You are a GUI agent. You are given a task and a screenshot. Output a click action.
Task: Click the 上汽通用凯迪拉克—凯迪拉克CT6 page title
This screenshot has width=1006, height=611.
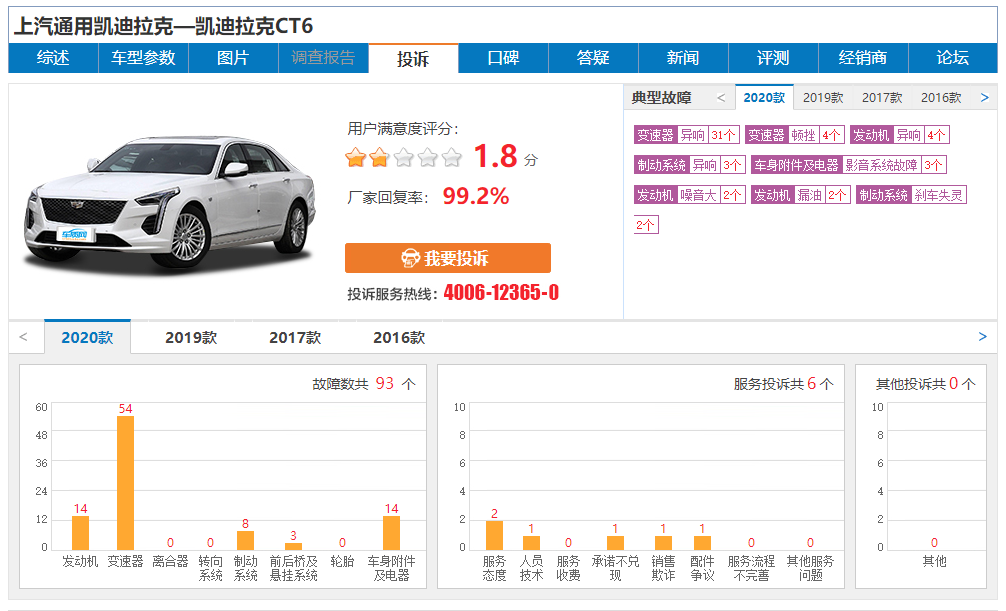point(163,26)
